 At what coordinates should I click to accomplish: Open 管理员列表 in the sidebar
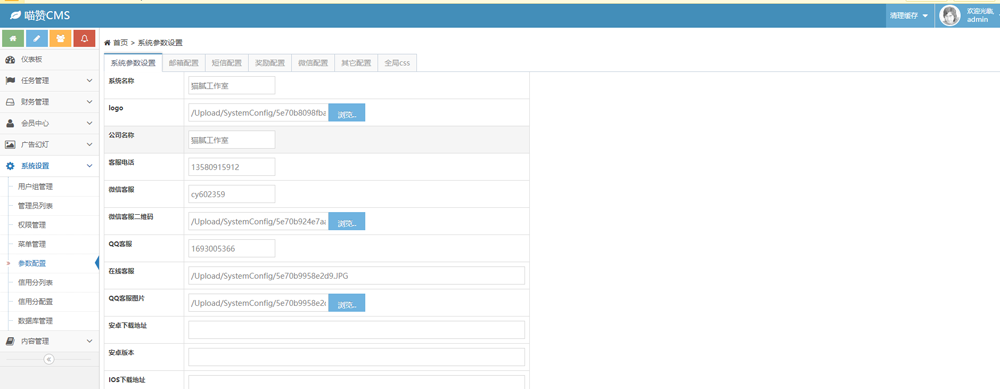pyautogui.click(x=35, y=206)
